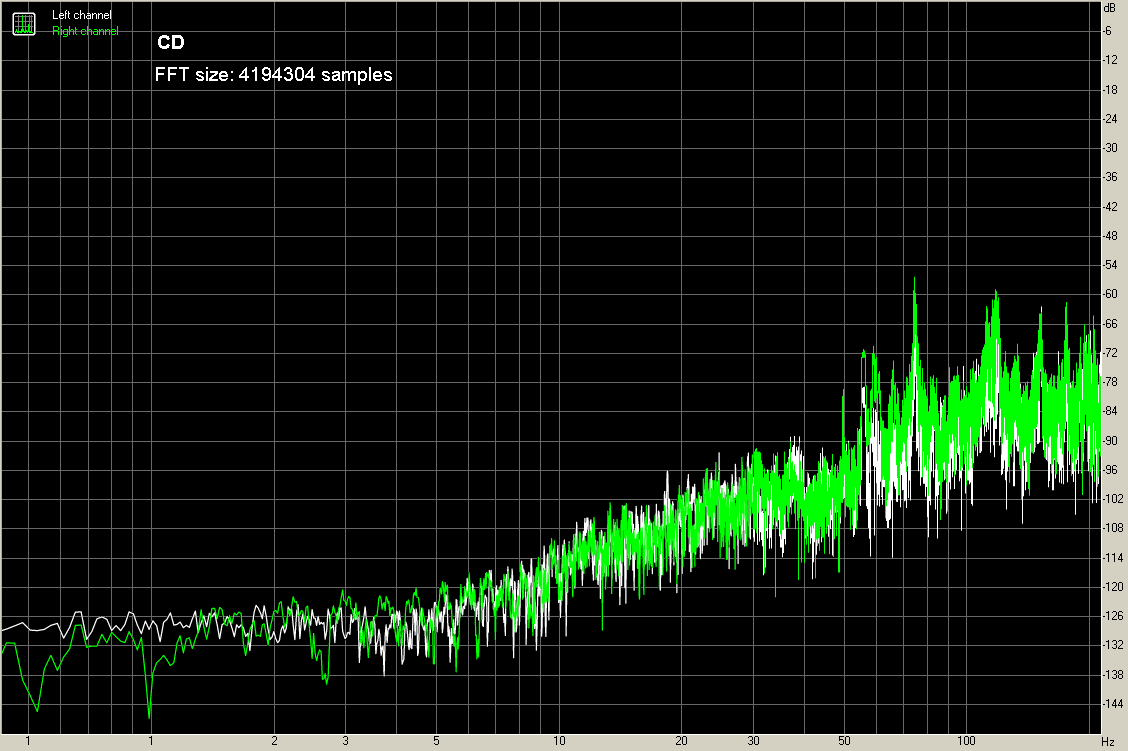Click the spectrum graph icon beside the legend
The height and width of the screenshot is (751, 1128).
[24, 24]
